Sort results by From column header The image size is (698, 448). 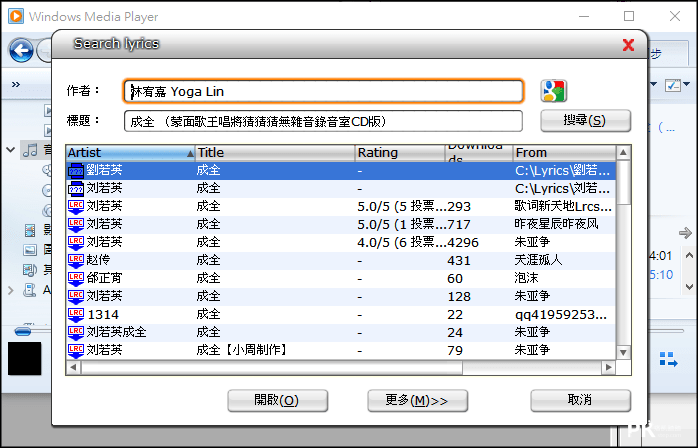tap(564, 153)
